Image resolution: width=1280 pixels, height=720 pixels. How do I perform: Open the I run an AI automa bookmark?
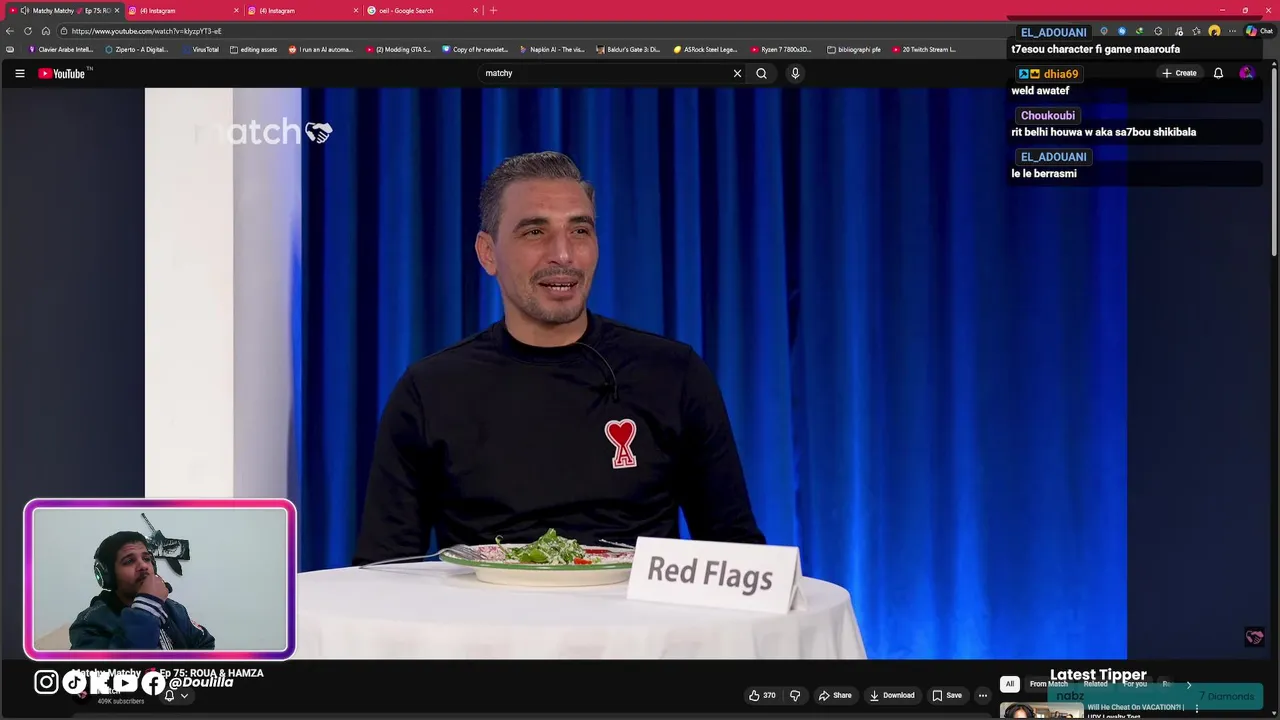click(321, 49)
